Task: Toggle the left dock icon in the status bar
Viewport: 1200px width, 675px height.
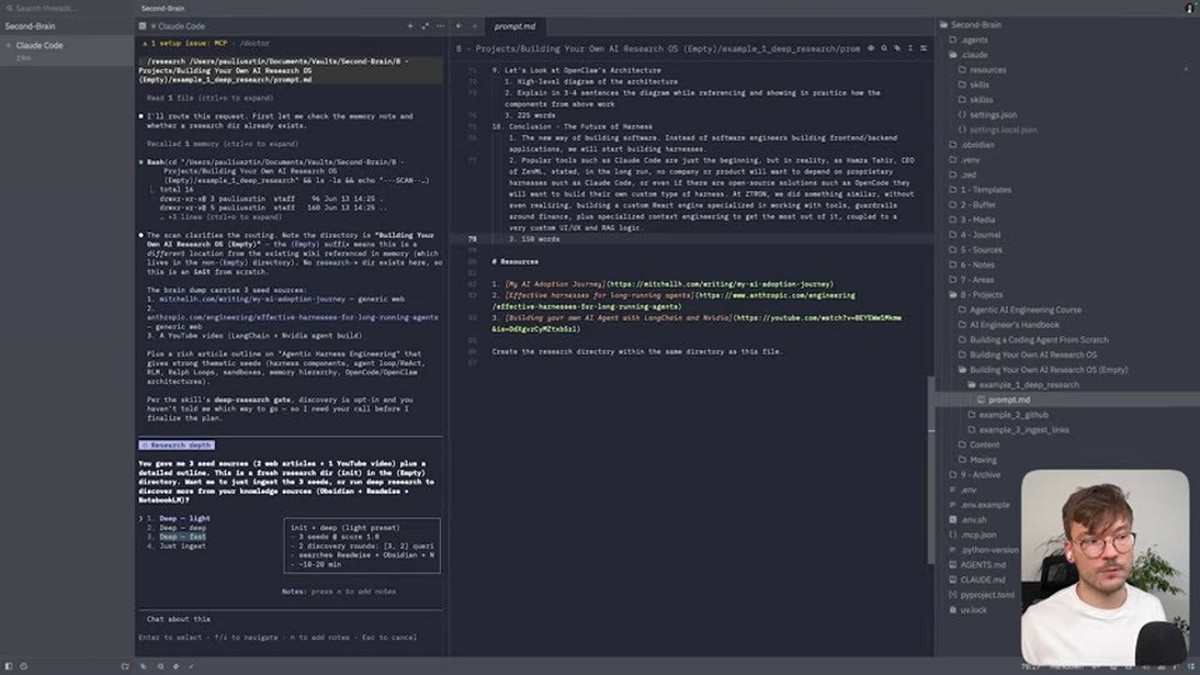Action: pyautogui.click(x=9, y=666)
